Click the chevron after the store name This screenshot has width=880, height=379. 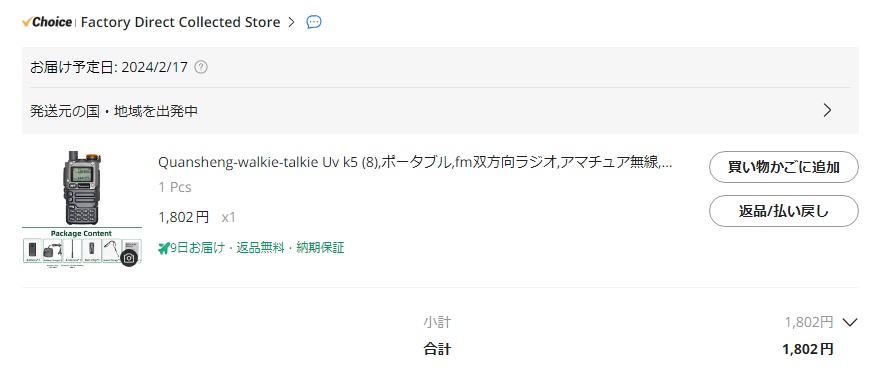tap(291, 22)
